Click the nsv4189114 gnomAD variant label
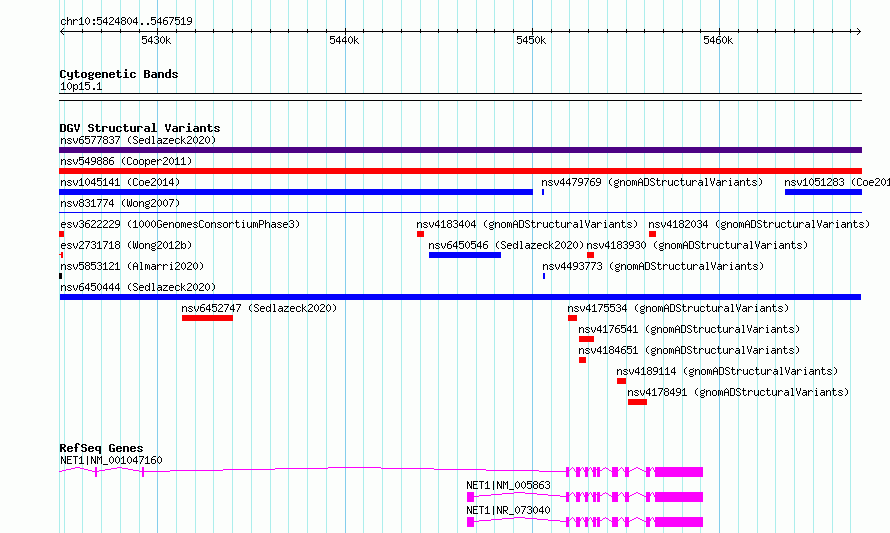Viewport: 890px width, 533px height. click(x=727, y=371)
